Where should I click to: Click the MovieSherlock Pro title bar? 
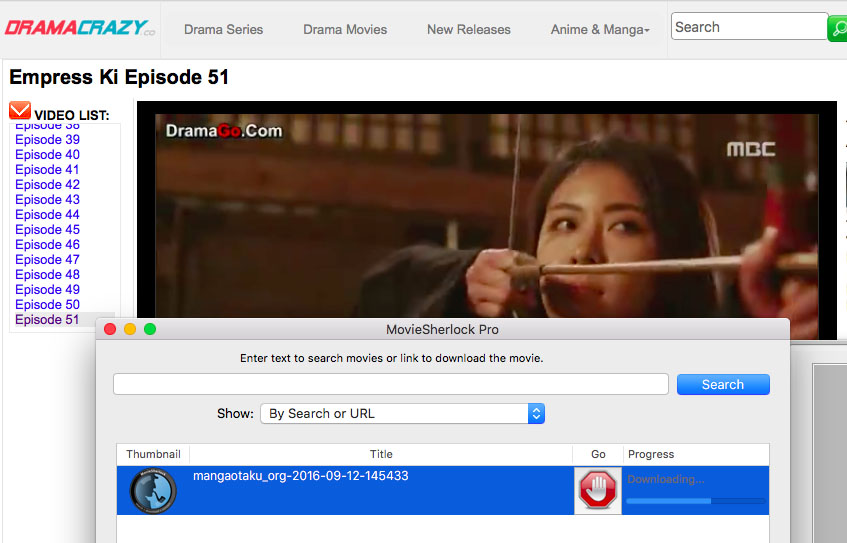coord(442,329)
